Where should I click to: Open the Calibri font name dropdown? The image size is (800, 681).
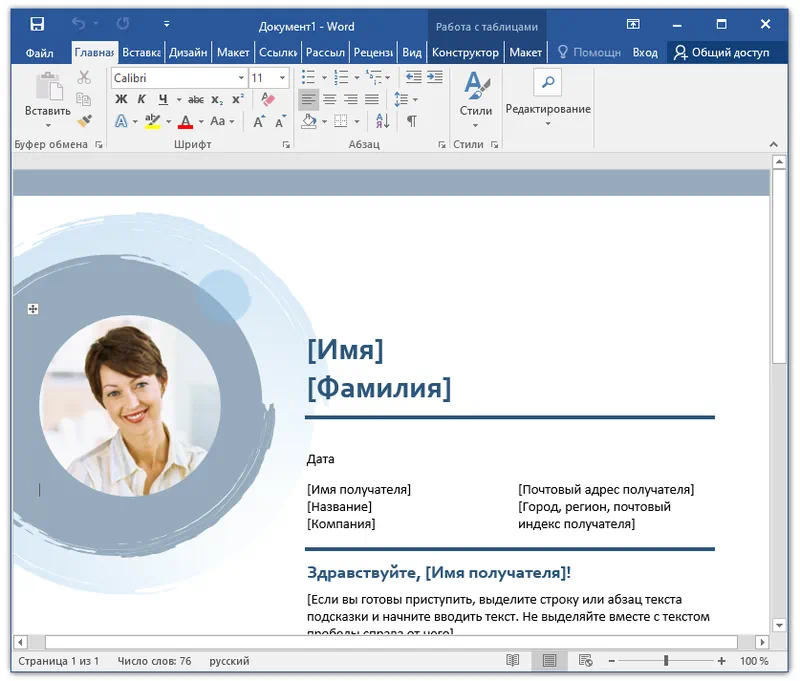pos(241,78)
